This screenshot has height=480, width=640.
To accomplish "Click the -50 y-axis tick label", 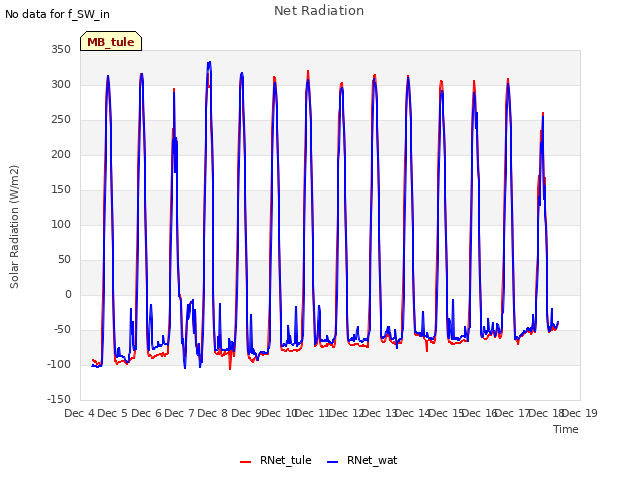I will coord(62,329).
